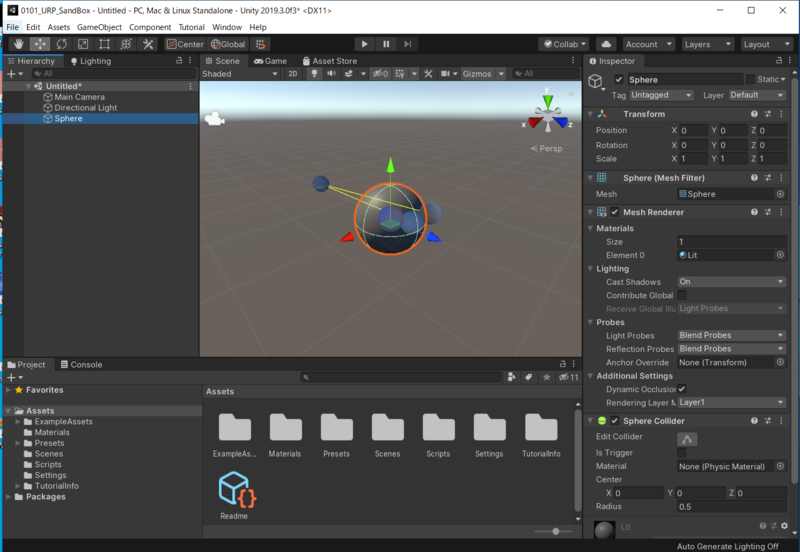Select the Scale tool
Viewport: 800px width, 552px height.
(83, 44)
